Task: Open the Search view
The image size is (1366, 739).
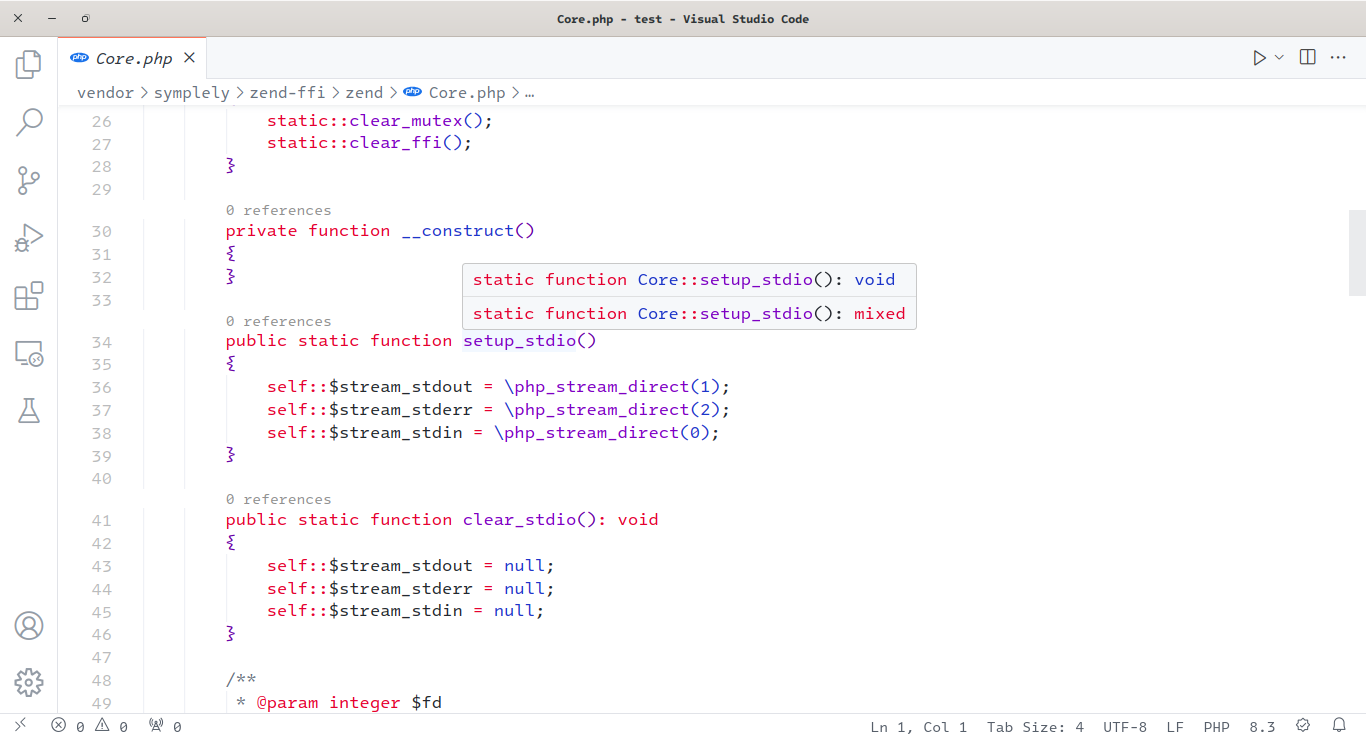Action: 29,123
